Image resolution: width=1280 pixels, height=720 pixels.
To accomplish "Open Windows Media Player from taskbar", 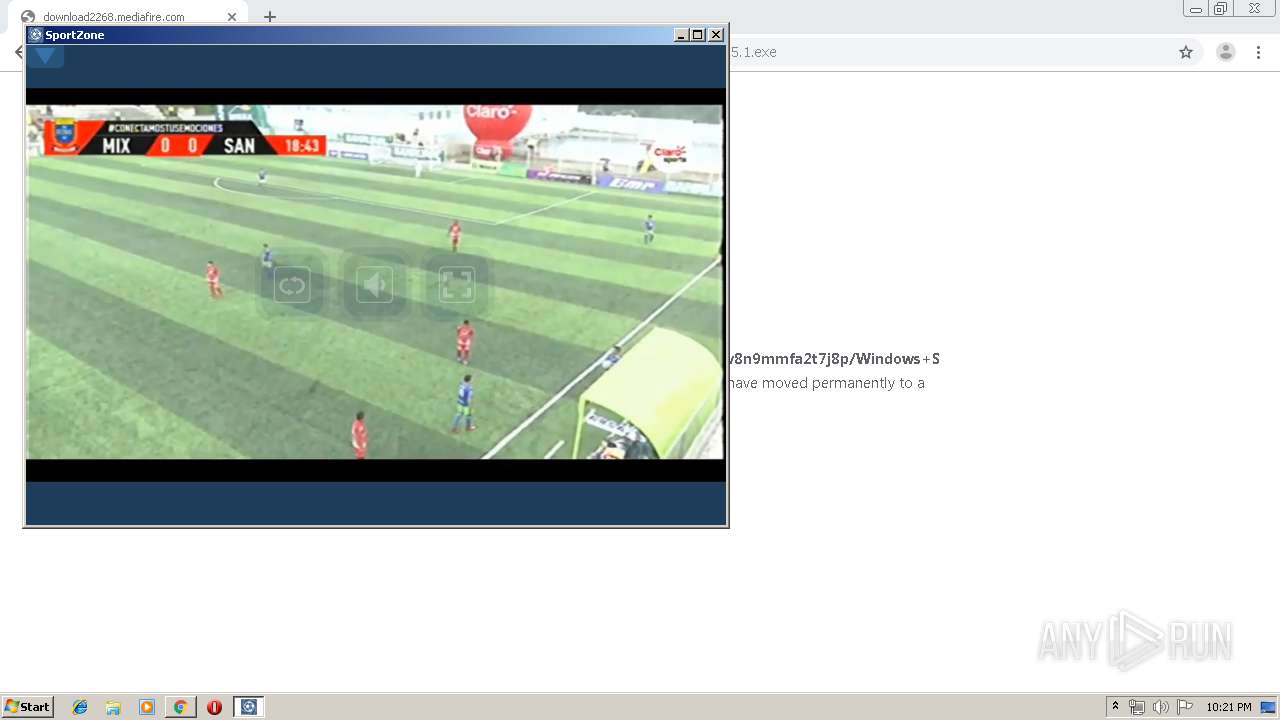I will [x=147, y=707].
